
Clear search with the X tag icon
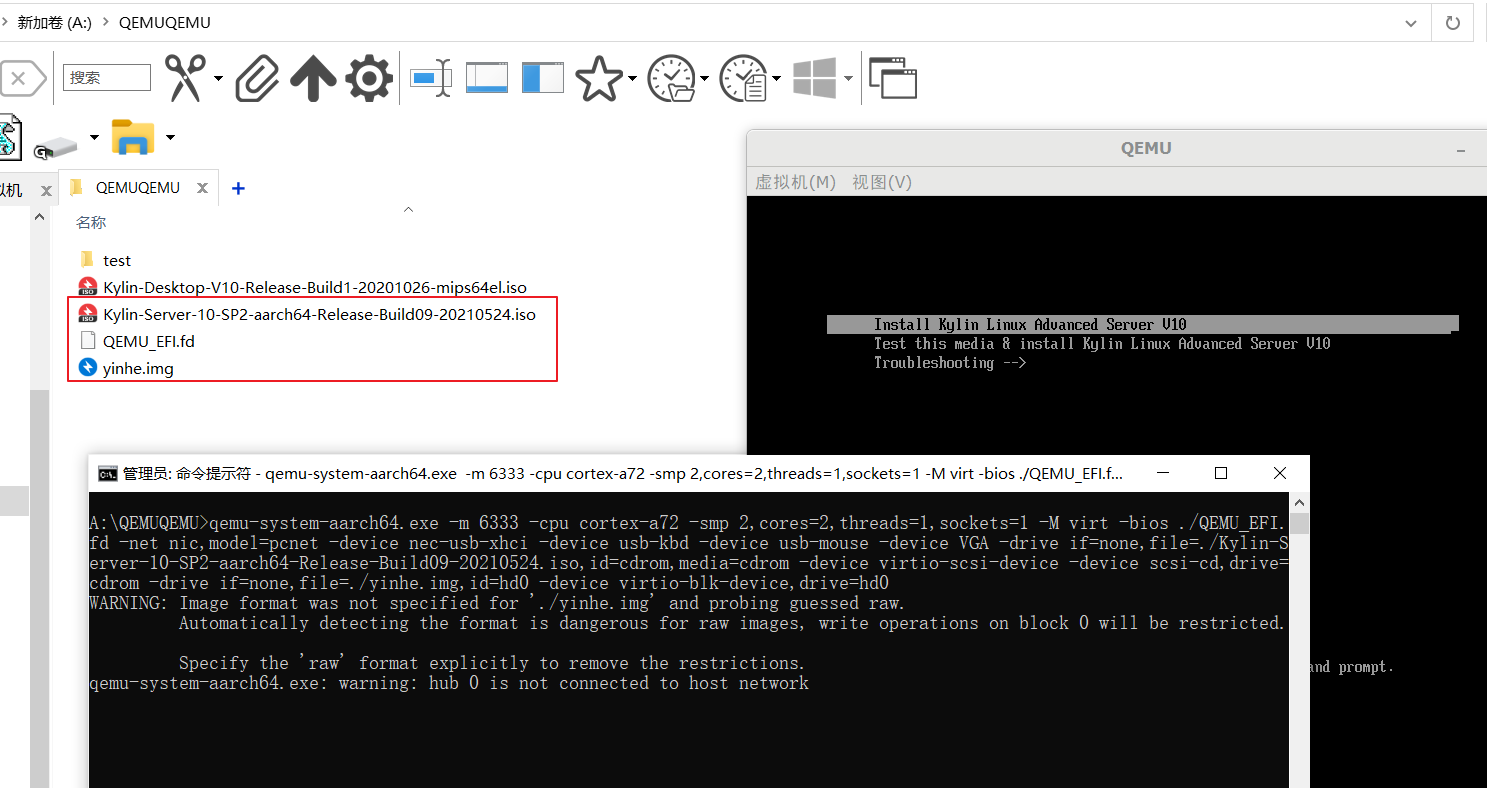pos(22,78)
